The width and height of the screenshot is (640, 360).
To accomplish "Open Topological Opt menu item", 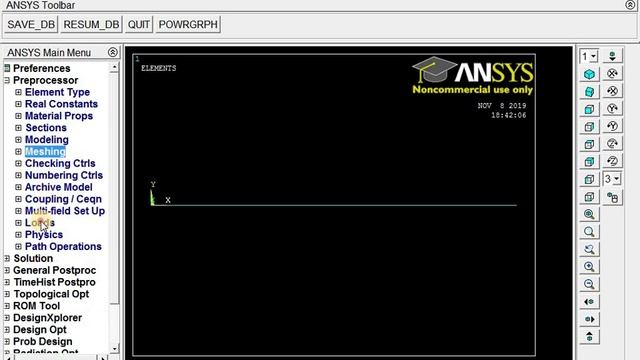I will (x=51, y=294).
